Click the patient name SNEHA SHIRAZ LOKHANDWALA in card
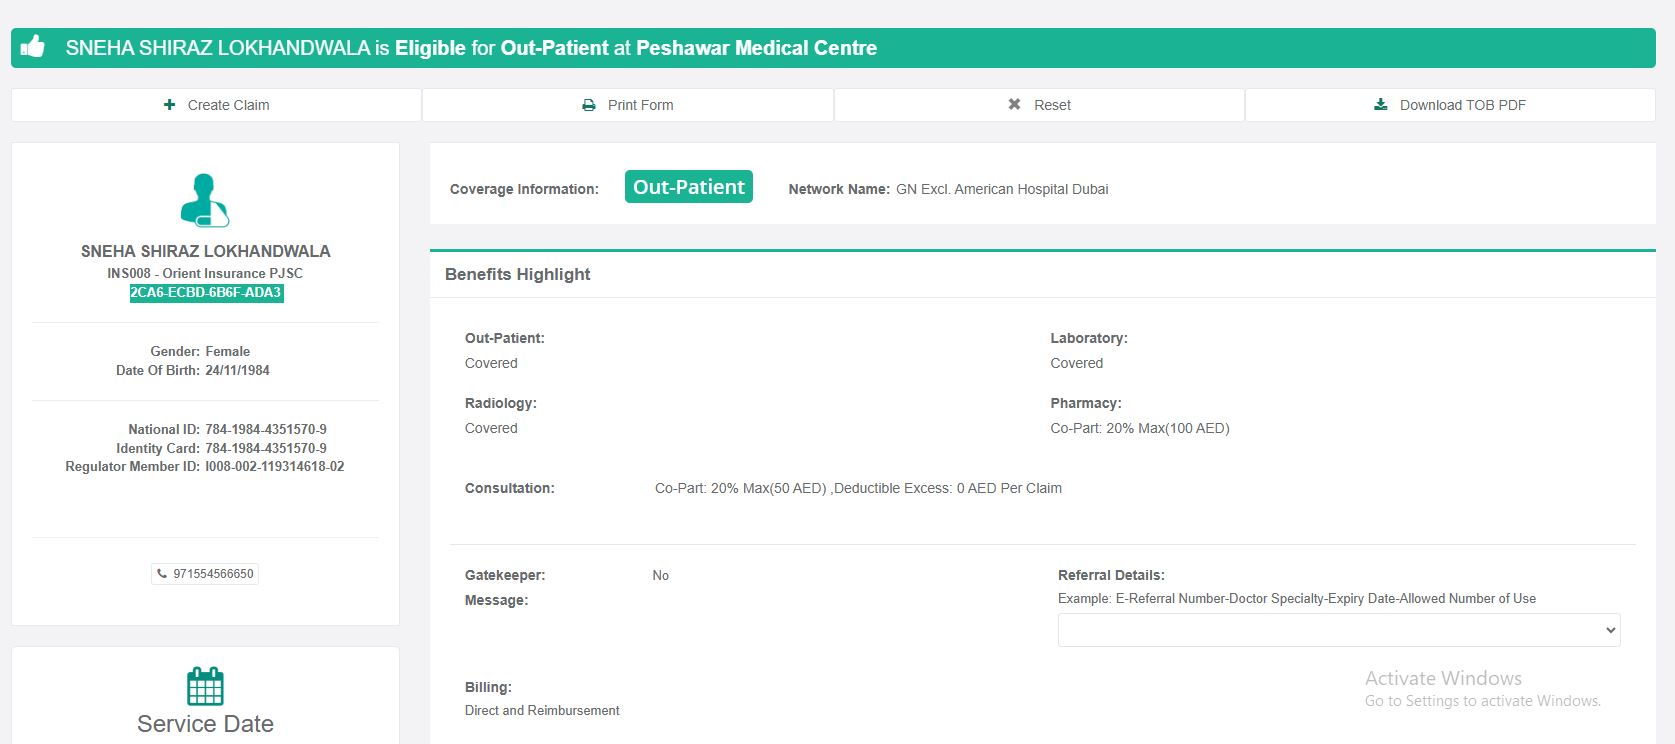 (206, 251)
